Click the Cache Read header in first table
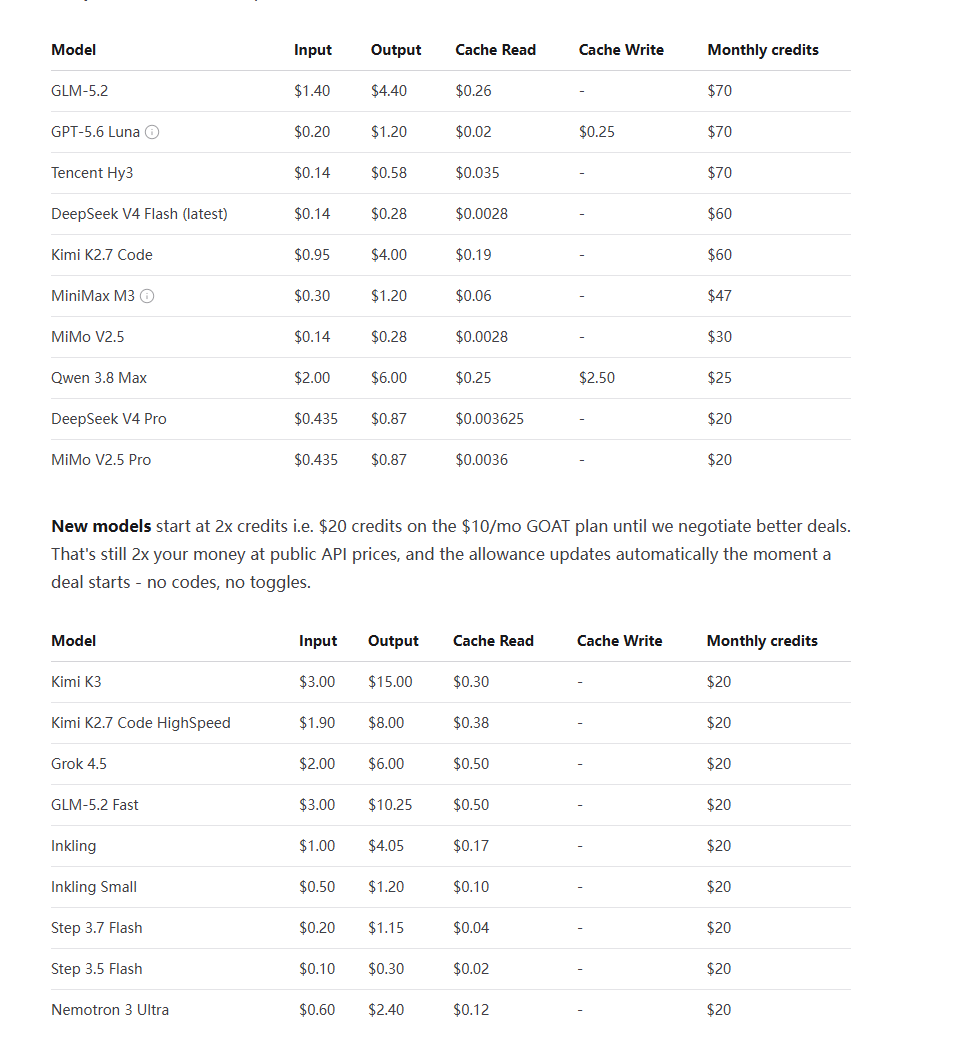 (x=495, y=50)
